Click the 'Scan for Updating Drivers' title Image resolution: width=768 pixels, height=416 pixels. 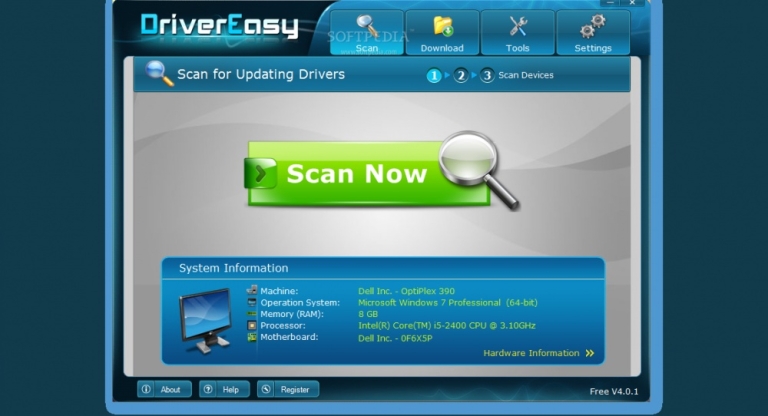click(x=261, y=74)
